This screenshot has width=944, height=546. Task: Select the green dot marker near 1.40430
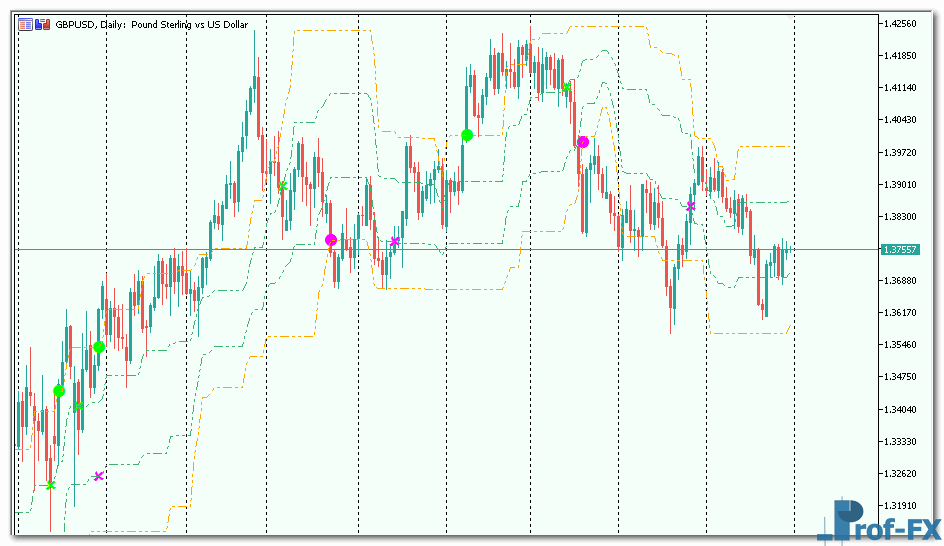click(467, 135)
